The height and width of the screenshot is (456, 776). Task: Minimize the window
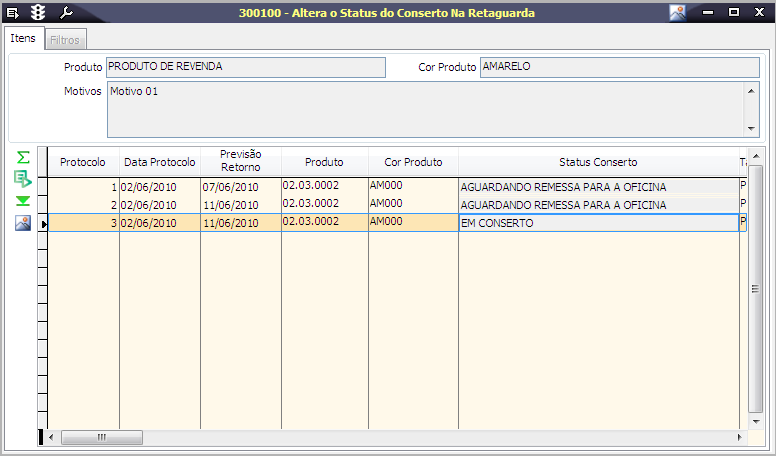point(708,12)
